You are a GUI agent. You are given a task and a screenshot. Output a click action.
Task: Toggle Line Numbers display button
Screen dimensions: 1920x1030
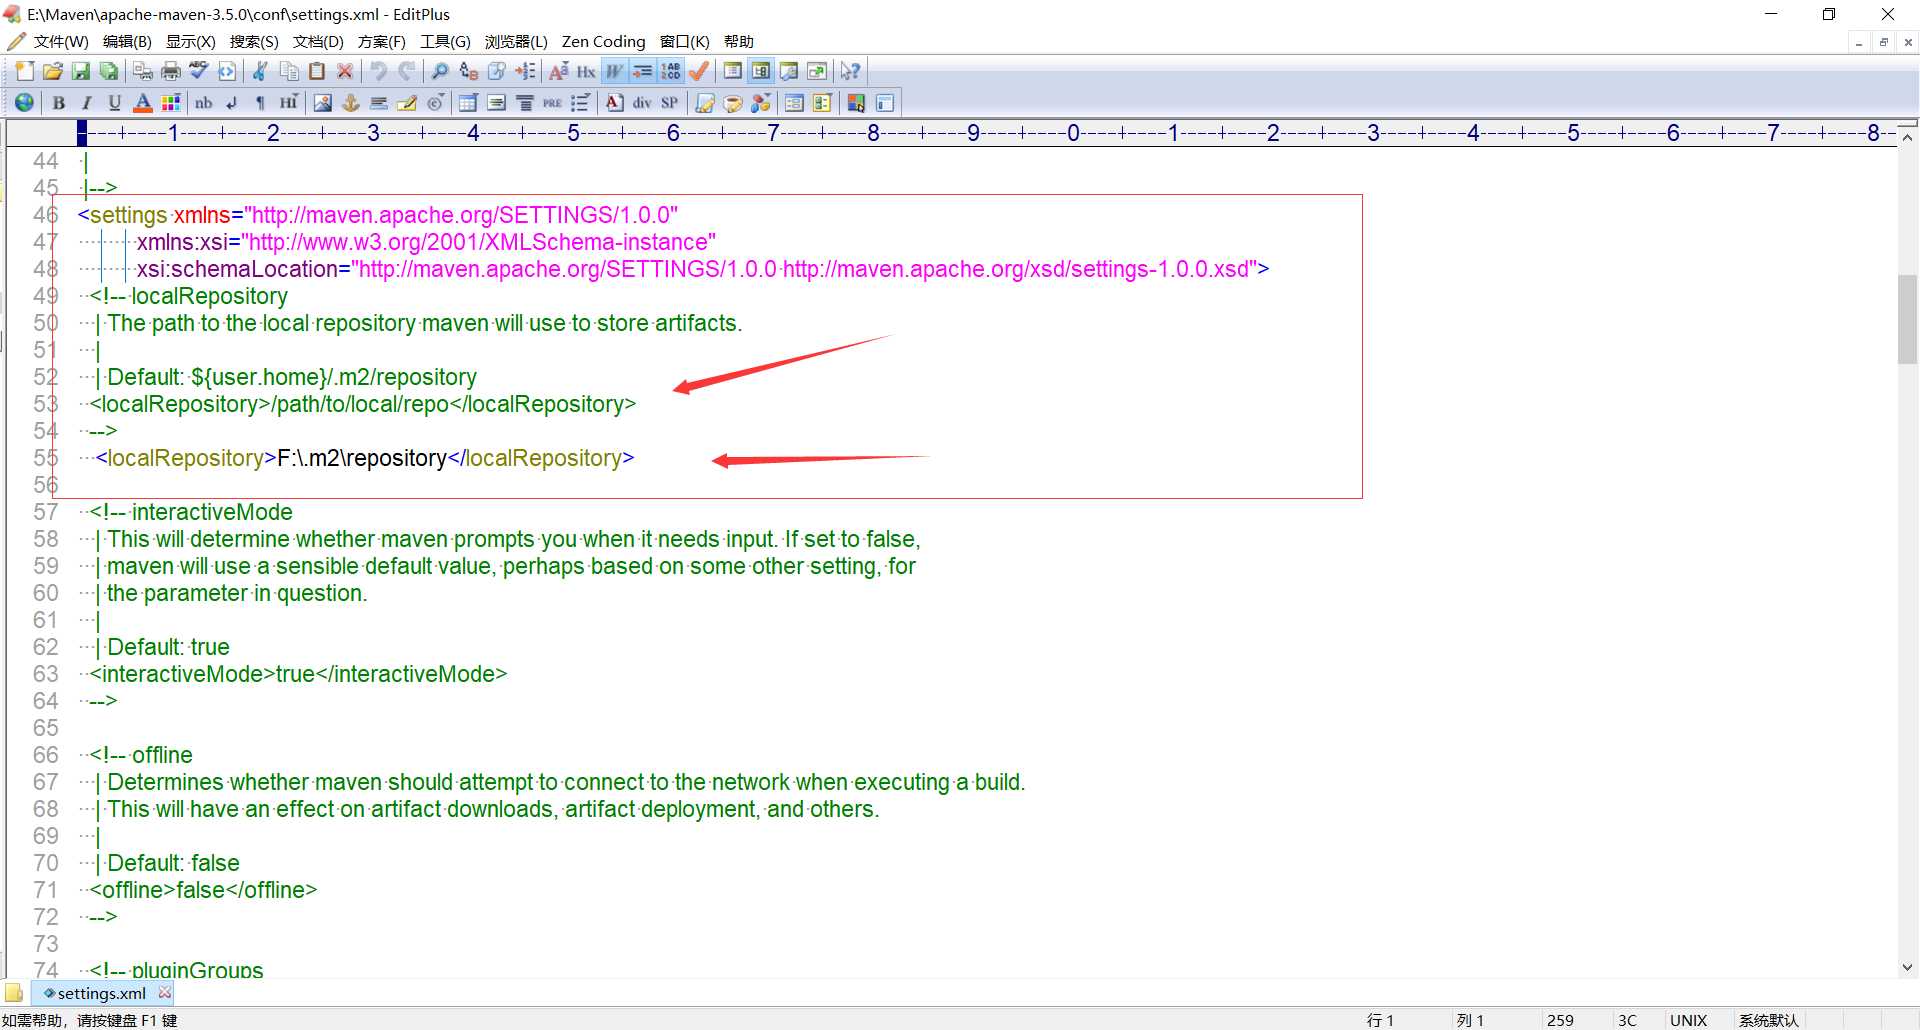[x=671, y=71]
